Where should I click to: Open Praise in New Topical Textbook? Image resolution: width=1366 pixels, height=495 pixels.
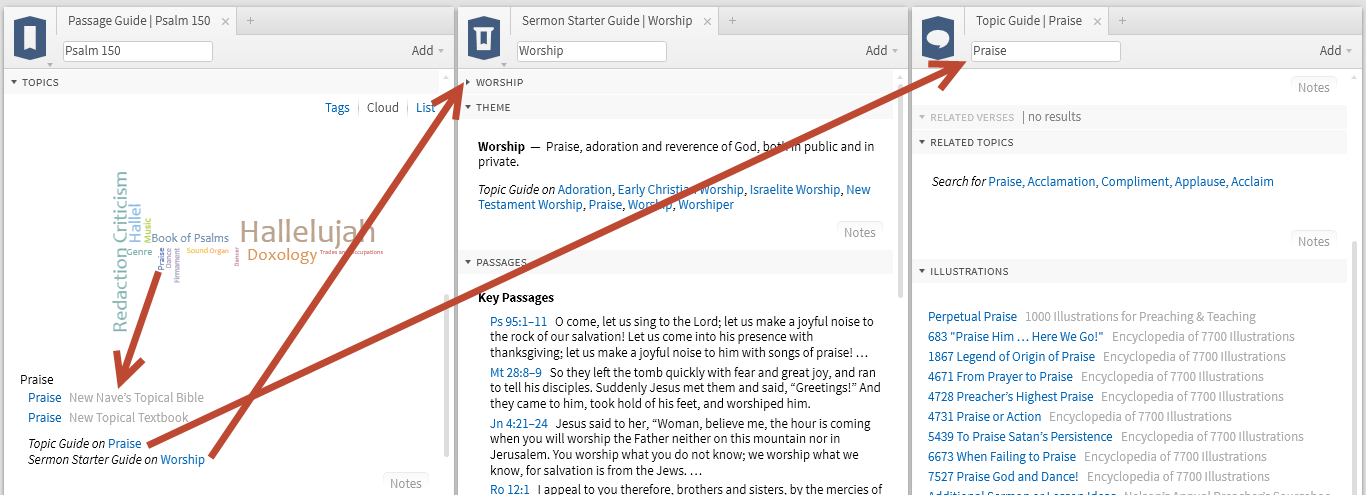[45, 418]
